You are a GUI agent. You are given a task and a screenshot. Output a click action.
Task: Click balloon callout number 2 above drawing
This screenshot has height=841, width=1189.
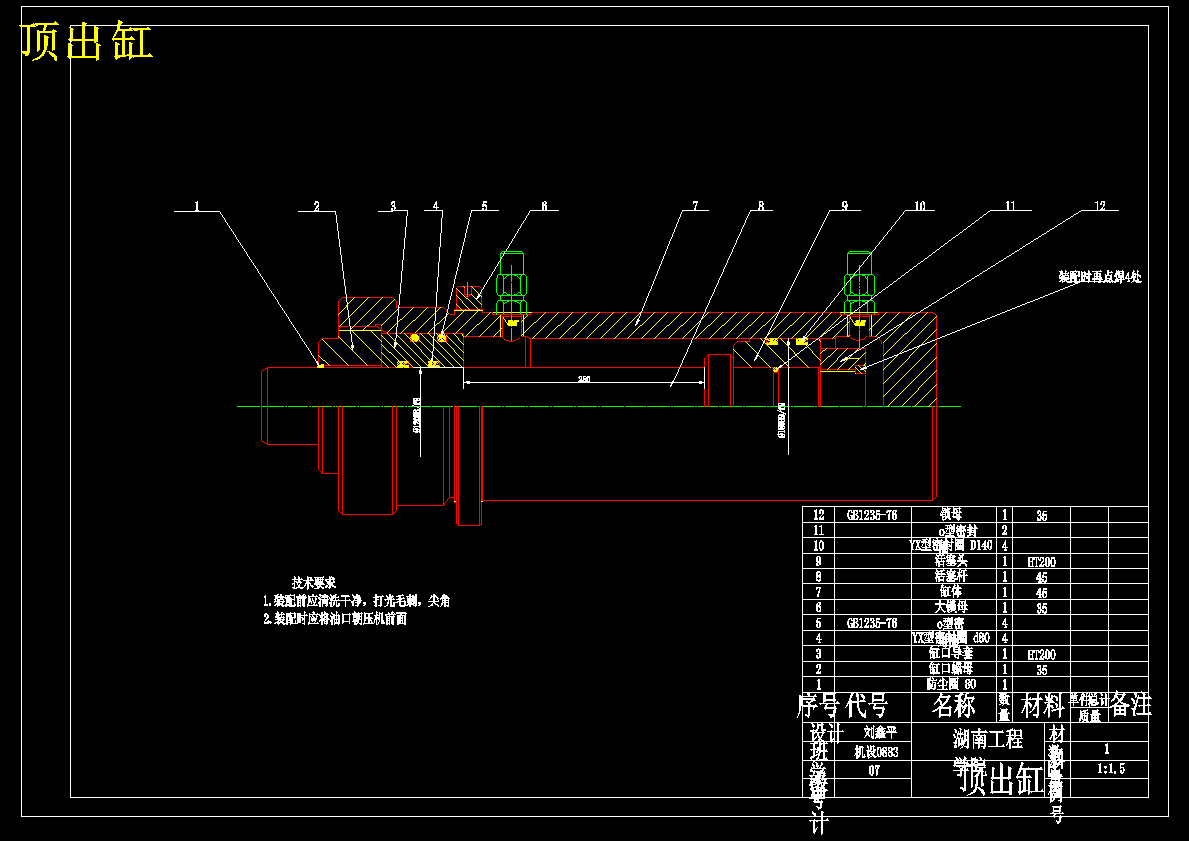(x=317, y=206)
